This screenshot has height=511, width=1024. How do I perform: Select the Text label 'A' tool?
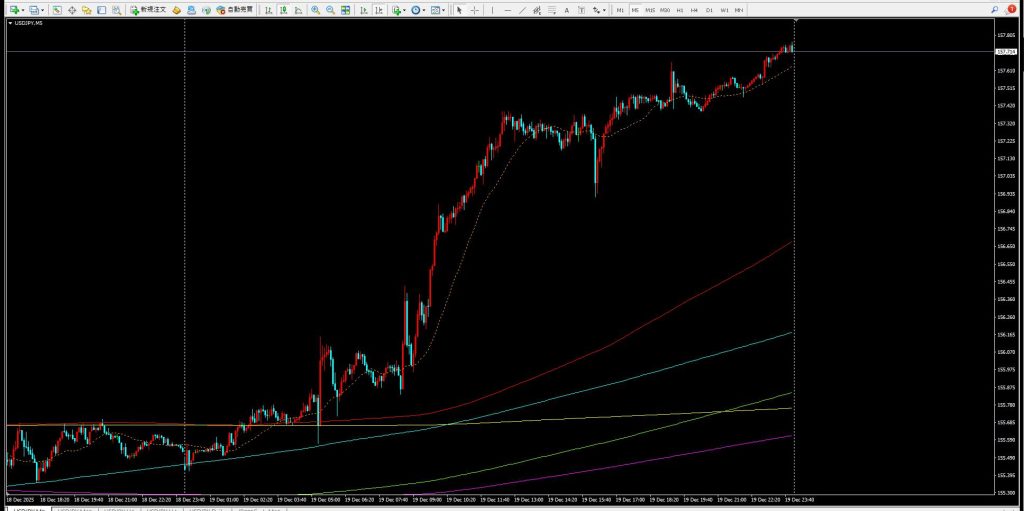pyautogui.click(x=568, y=10)
